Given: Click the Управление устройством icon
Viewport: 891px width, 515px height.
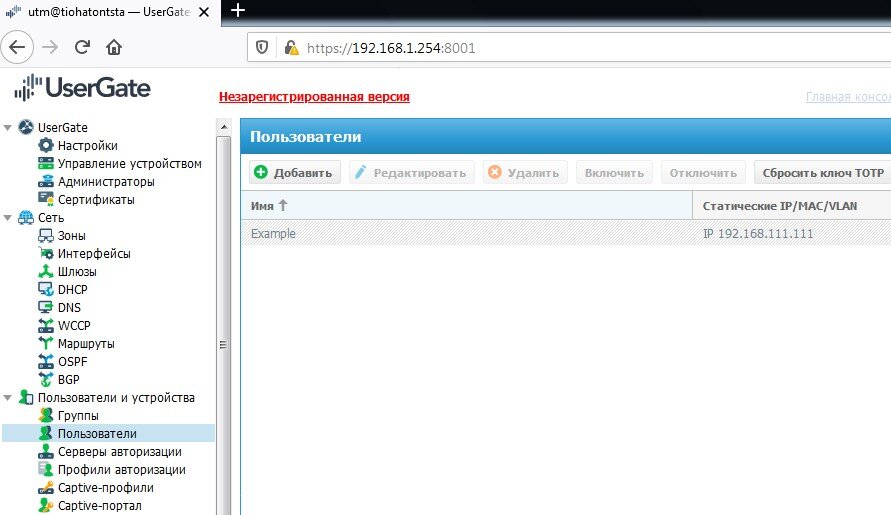Looking at the screenshot, I should tap(45, 164).
